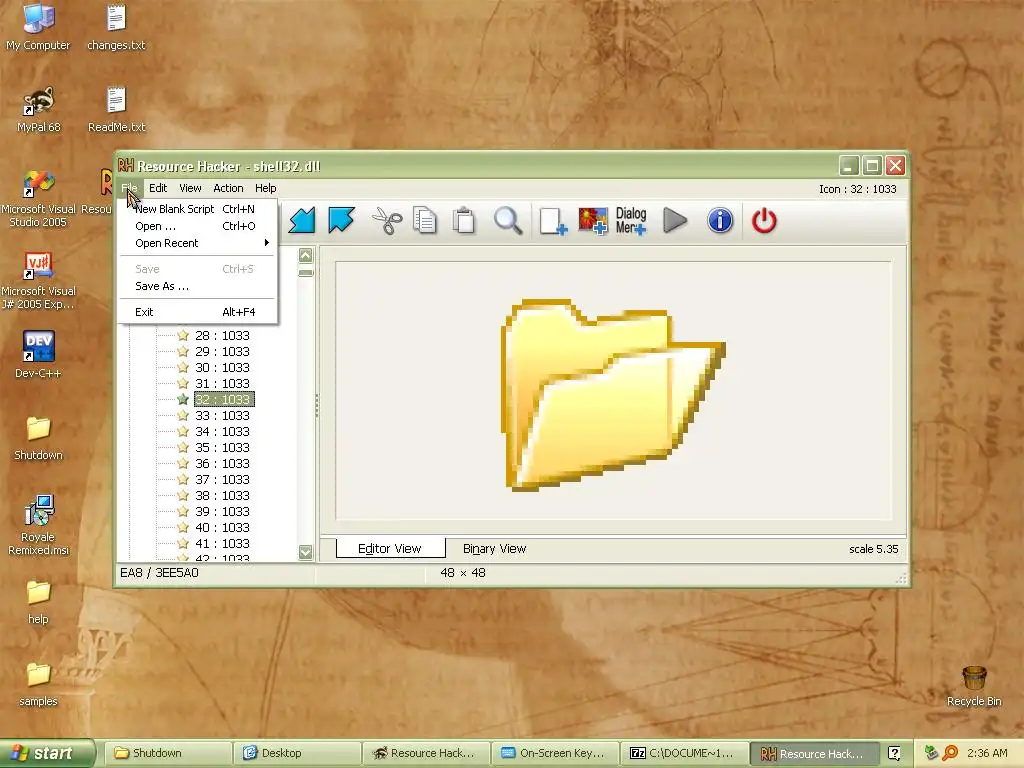The image size is (1024, 768).
Task: Open Recycle Bin on desktop
Action: pos(974,686)
